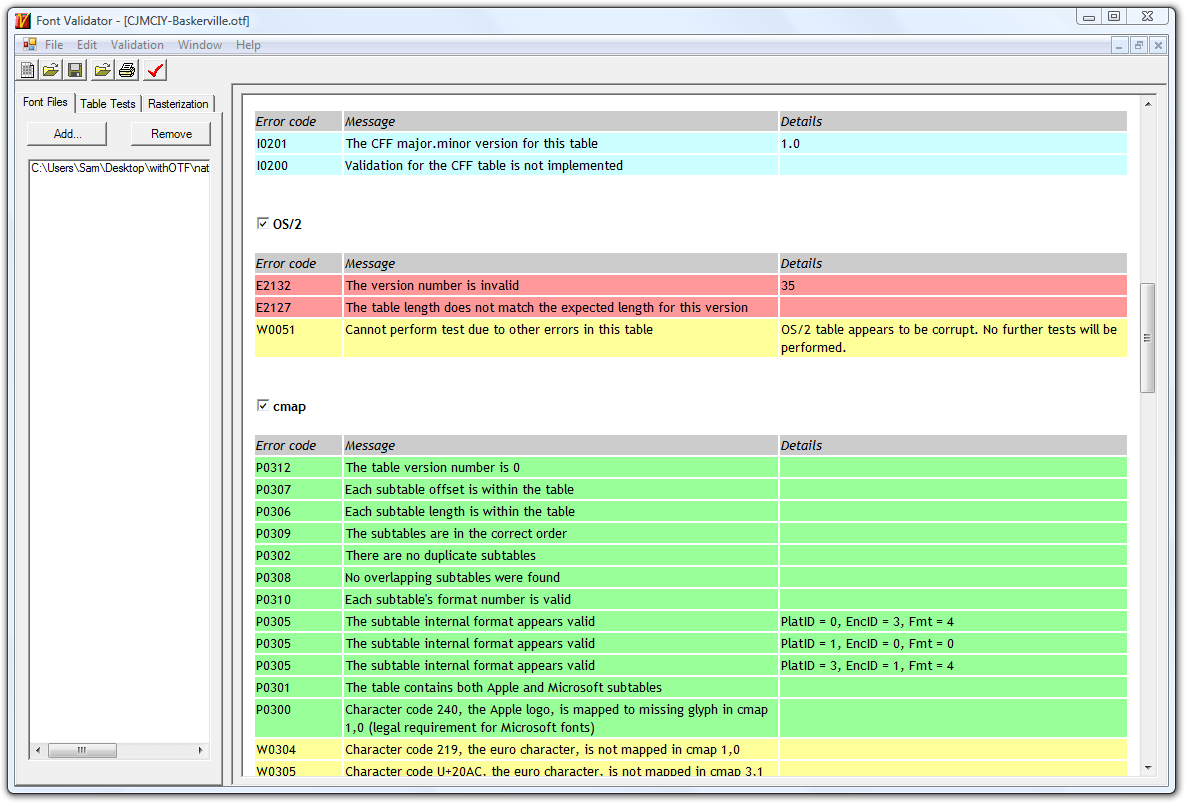The image size is (1185, 803).
Task: Click the Add... button
Action: click(x=67, y=134)
